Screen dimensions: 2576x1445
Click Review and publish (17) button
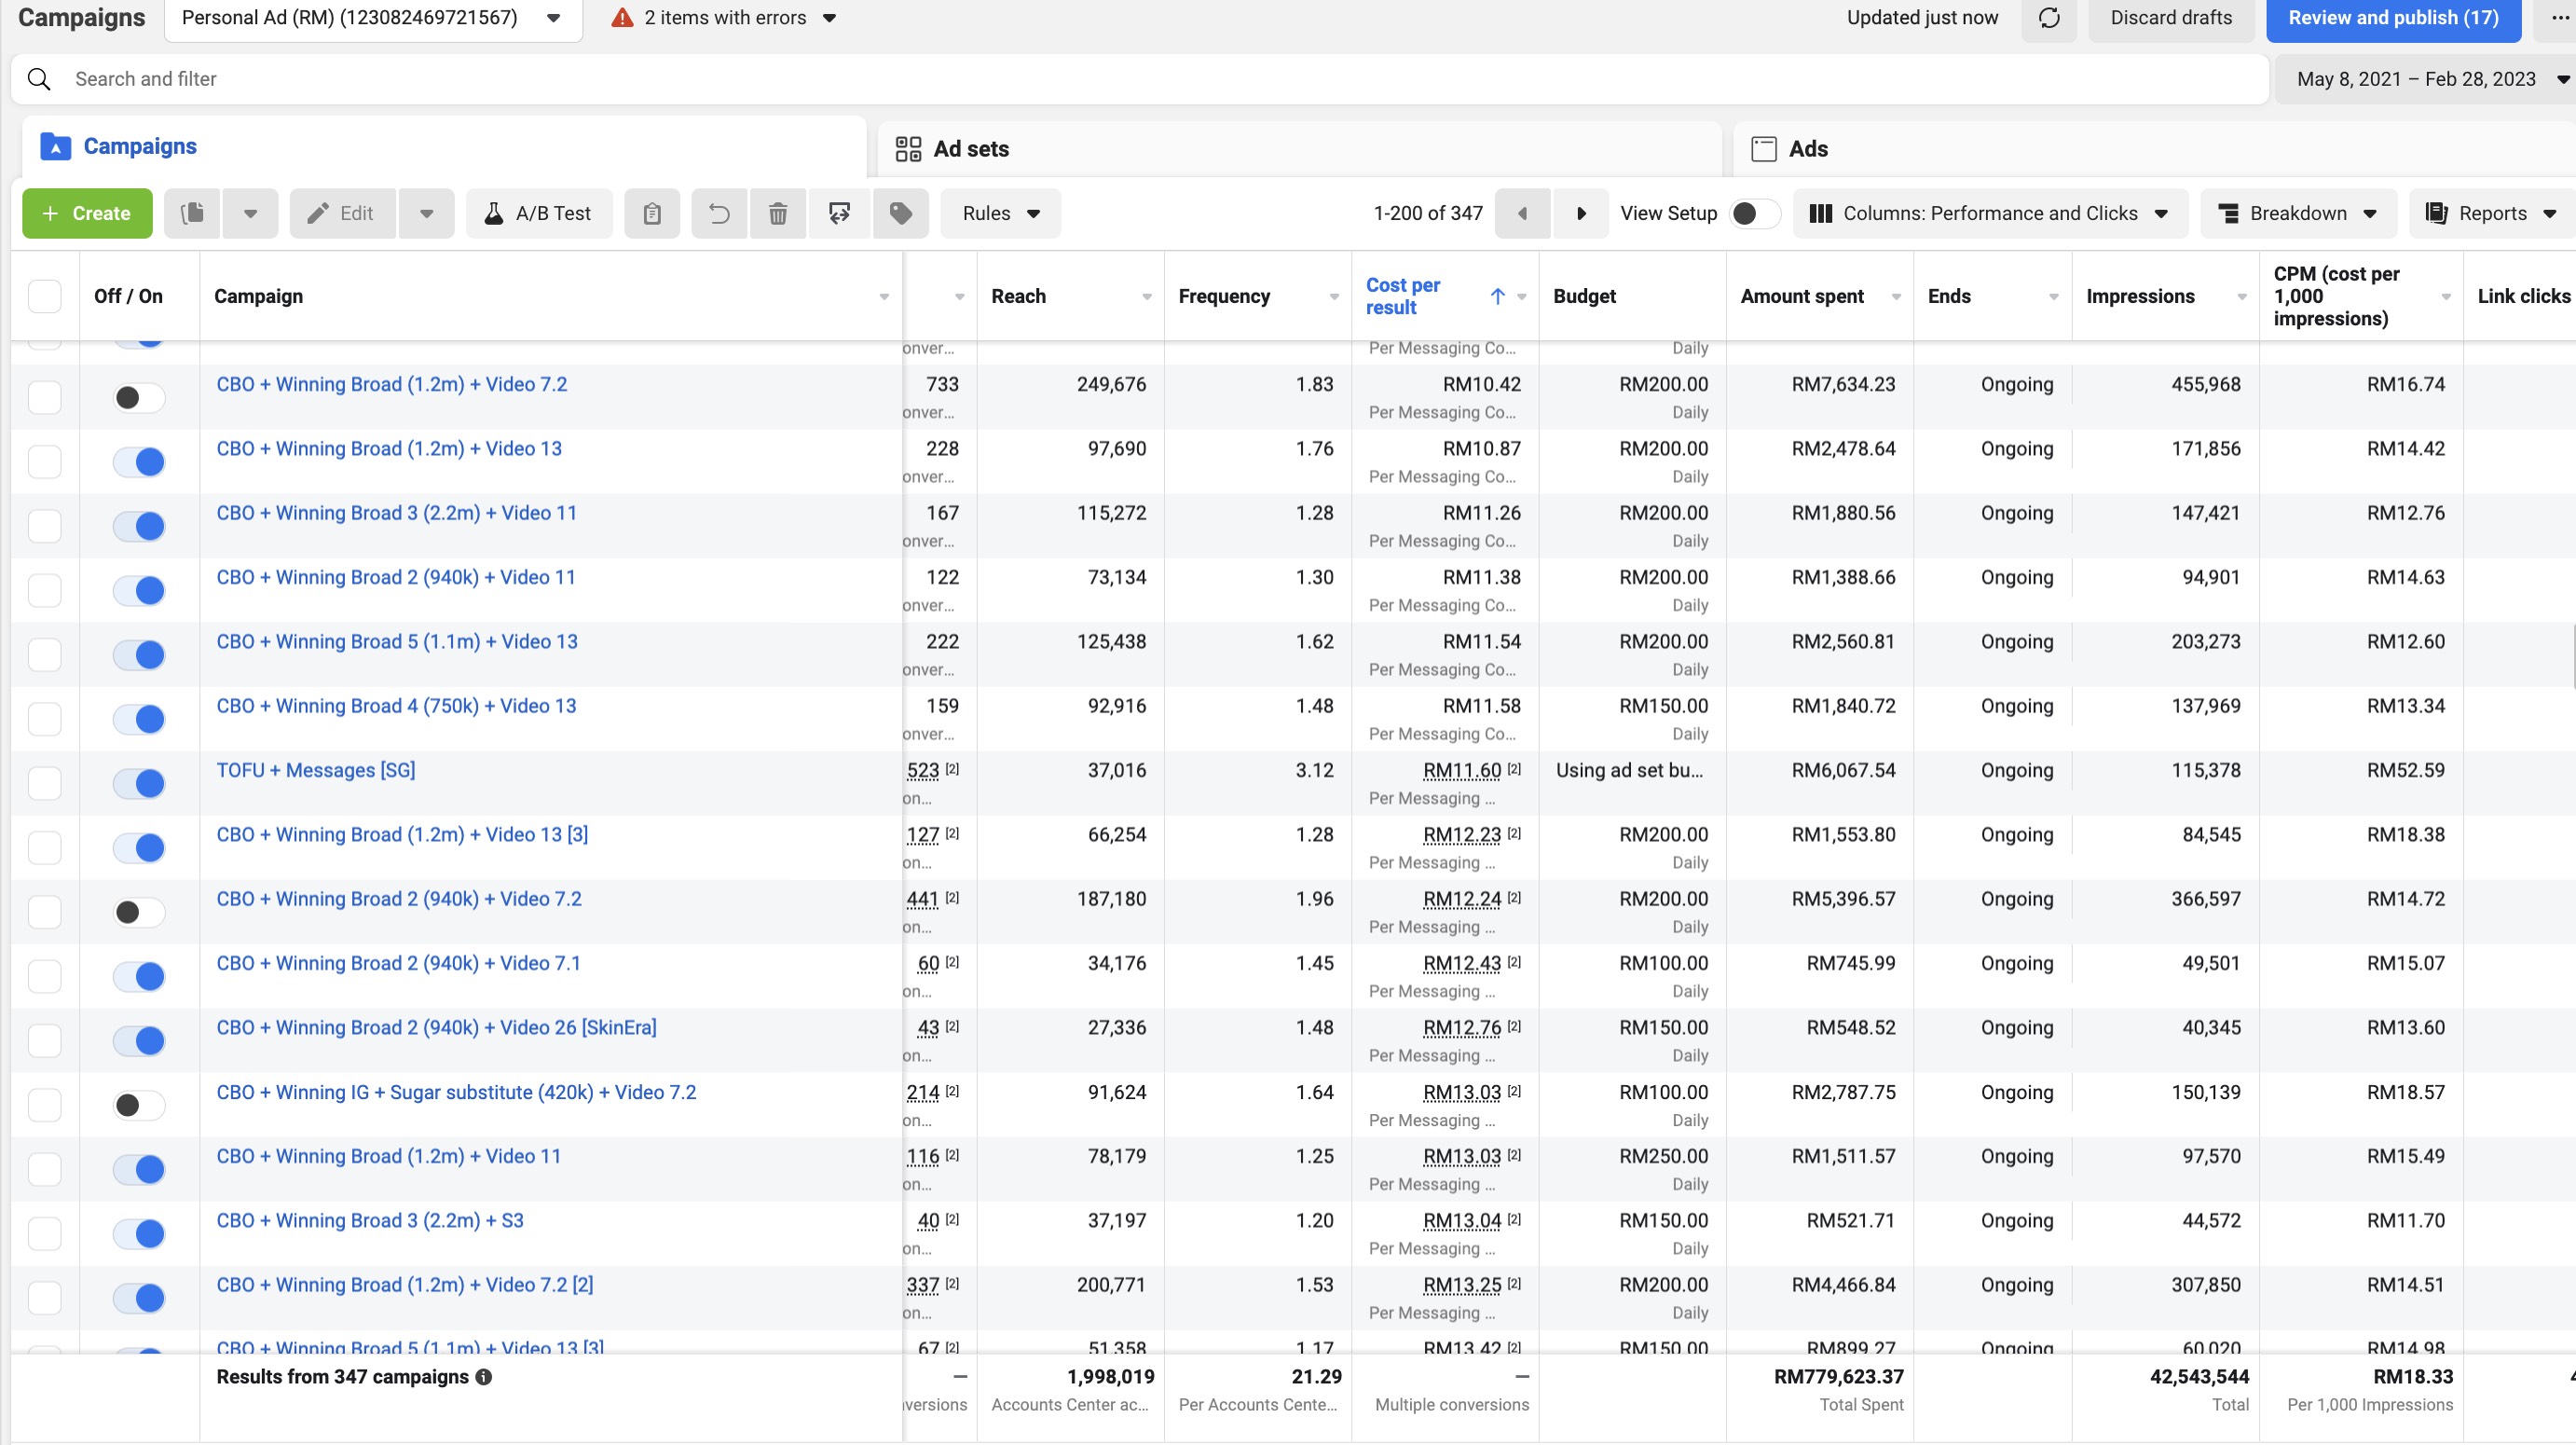(2392, 18)
